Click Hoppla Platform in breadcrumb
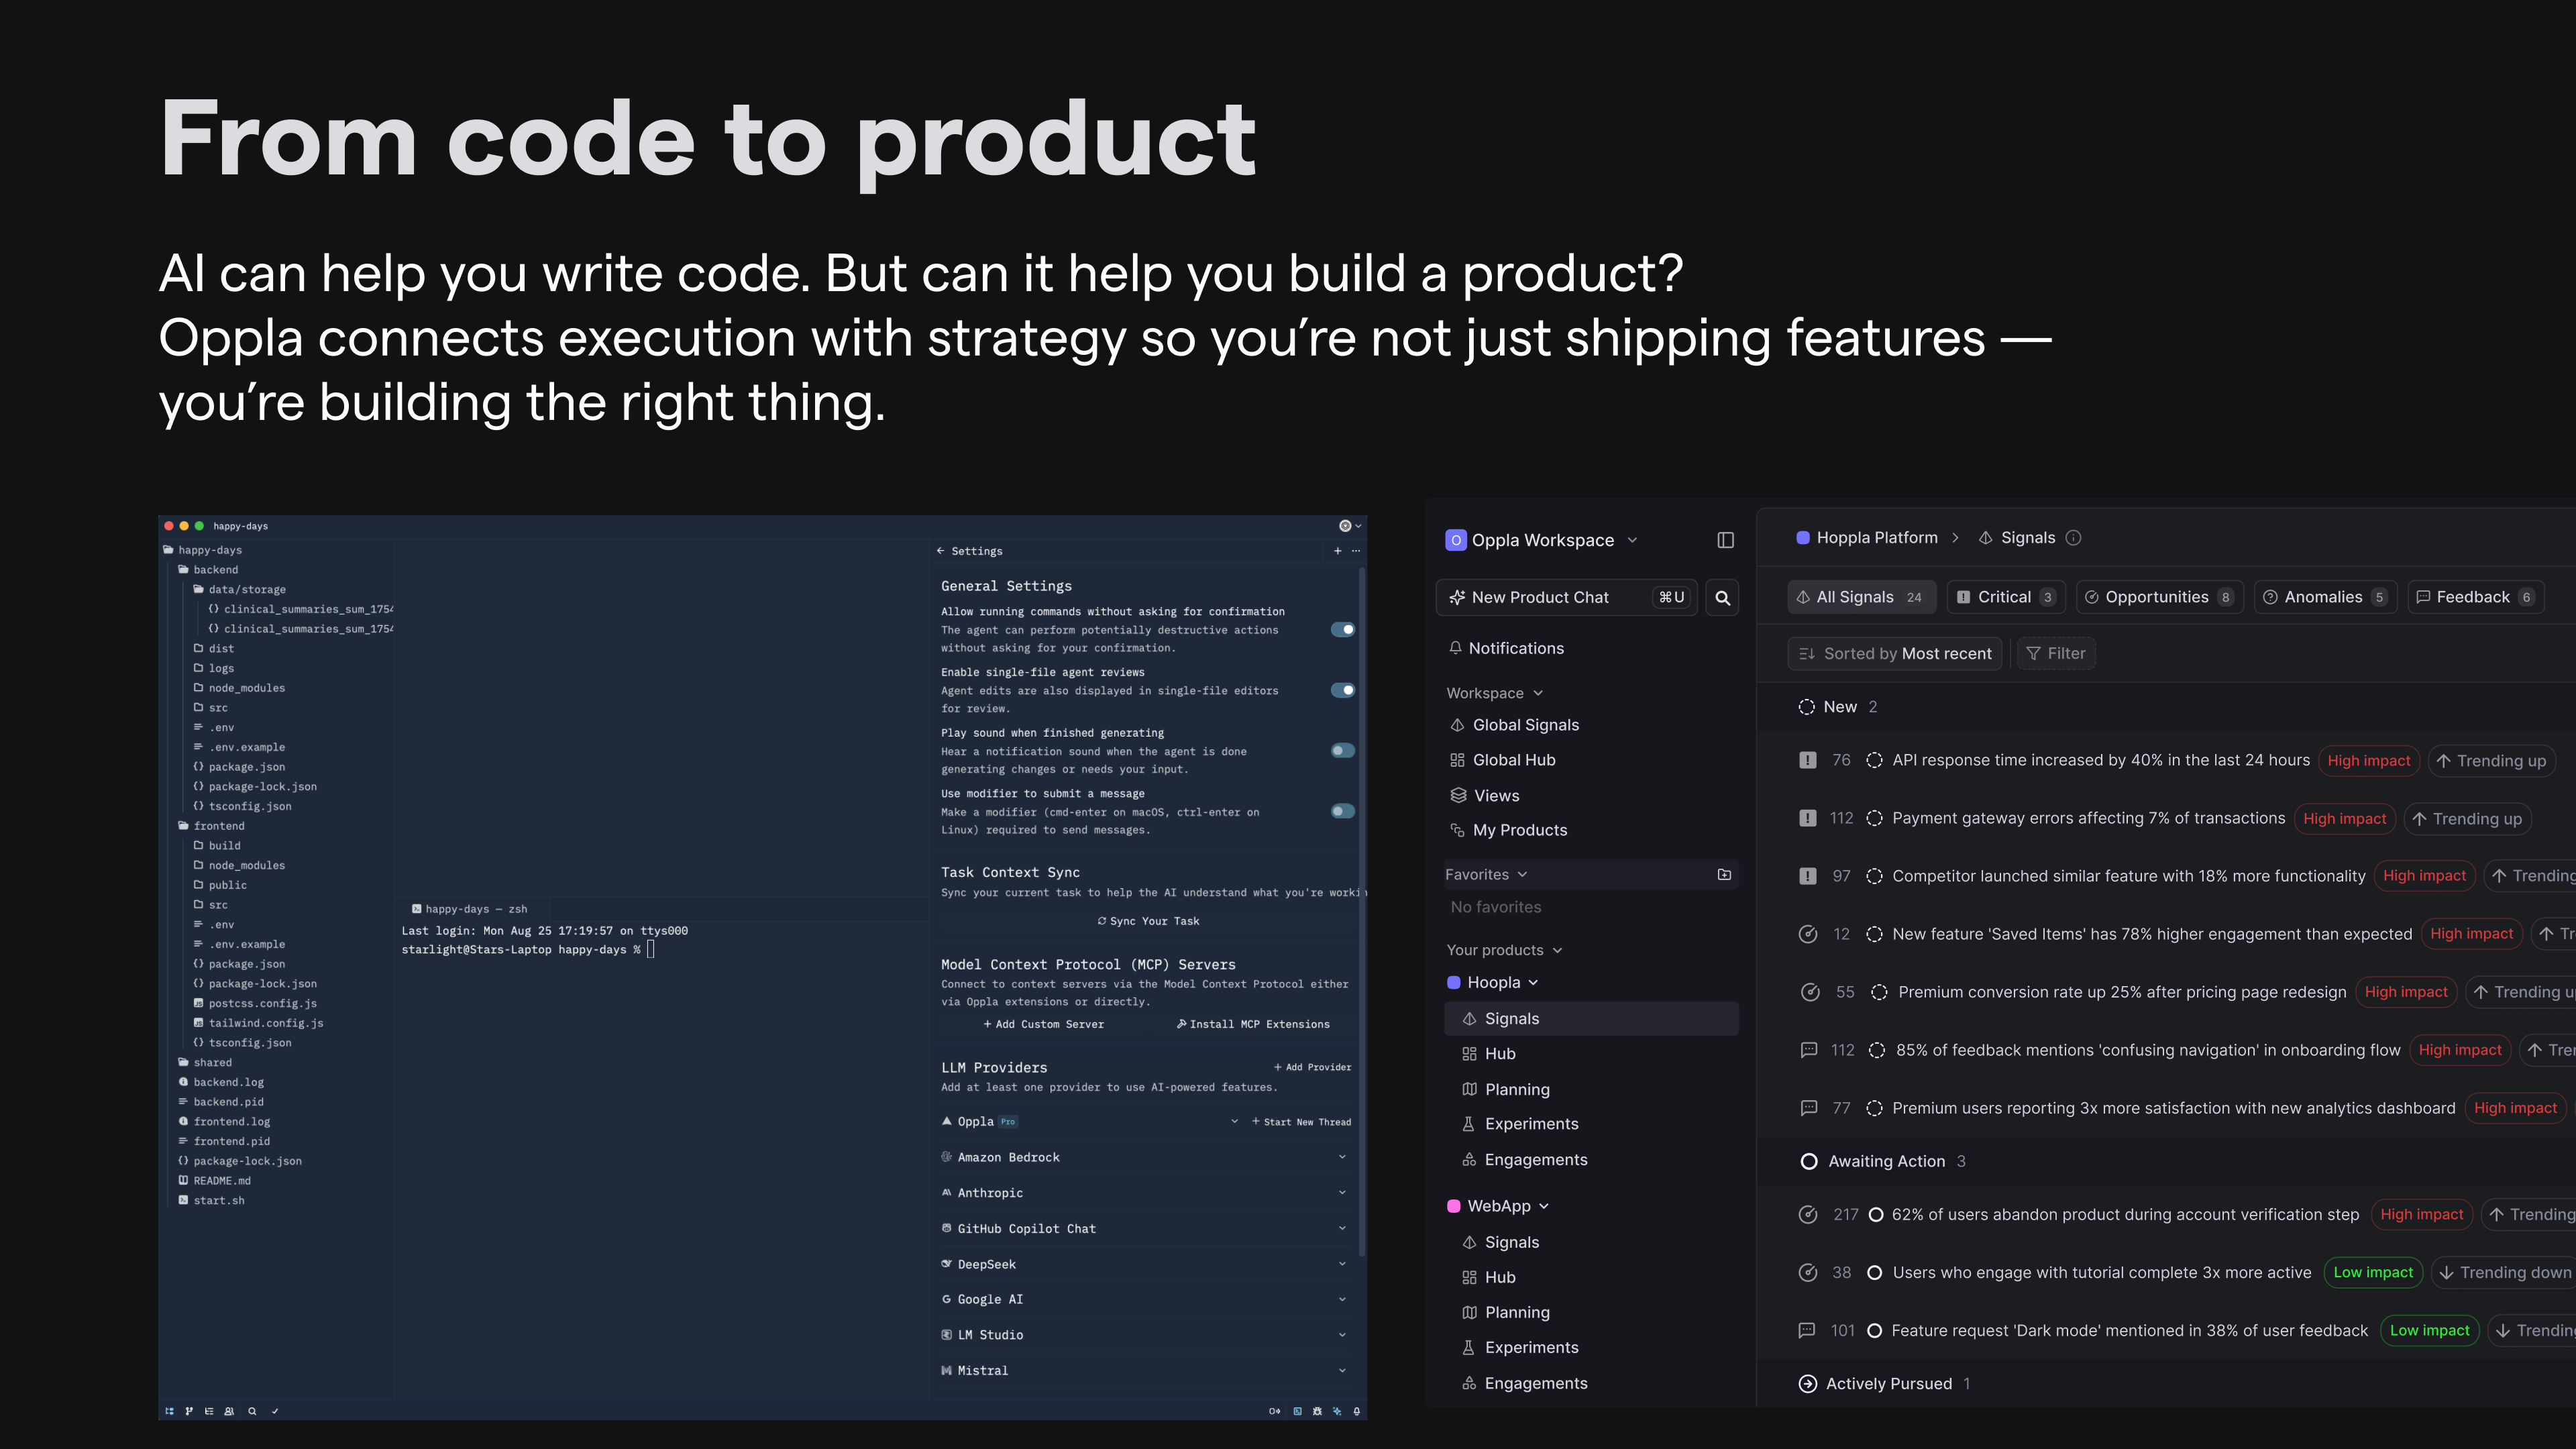 [1866, 538]
